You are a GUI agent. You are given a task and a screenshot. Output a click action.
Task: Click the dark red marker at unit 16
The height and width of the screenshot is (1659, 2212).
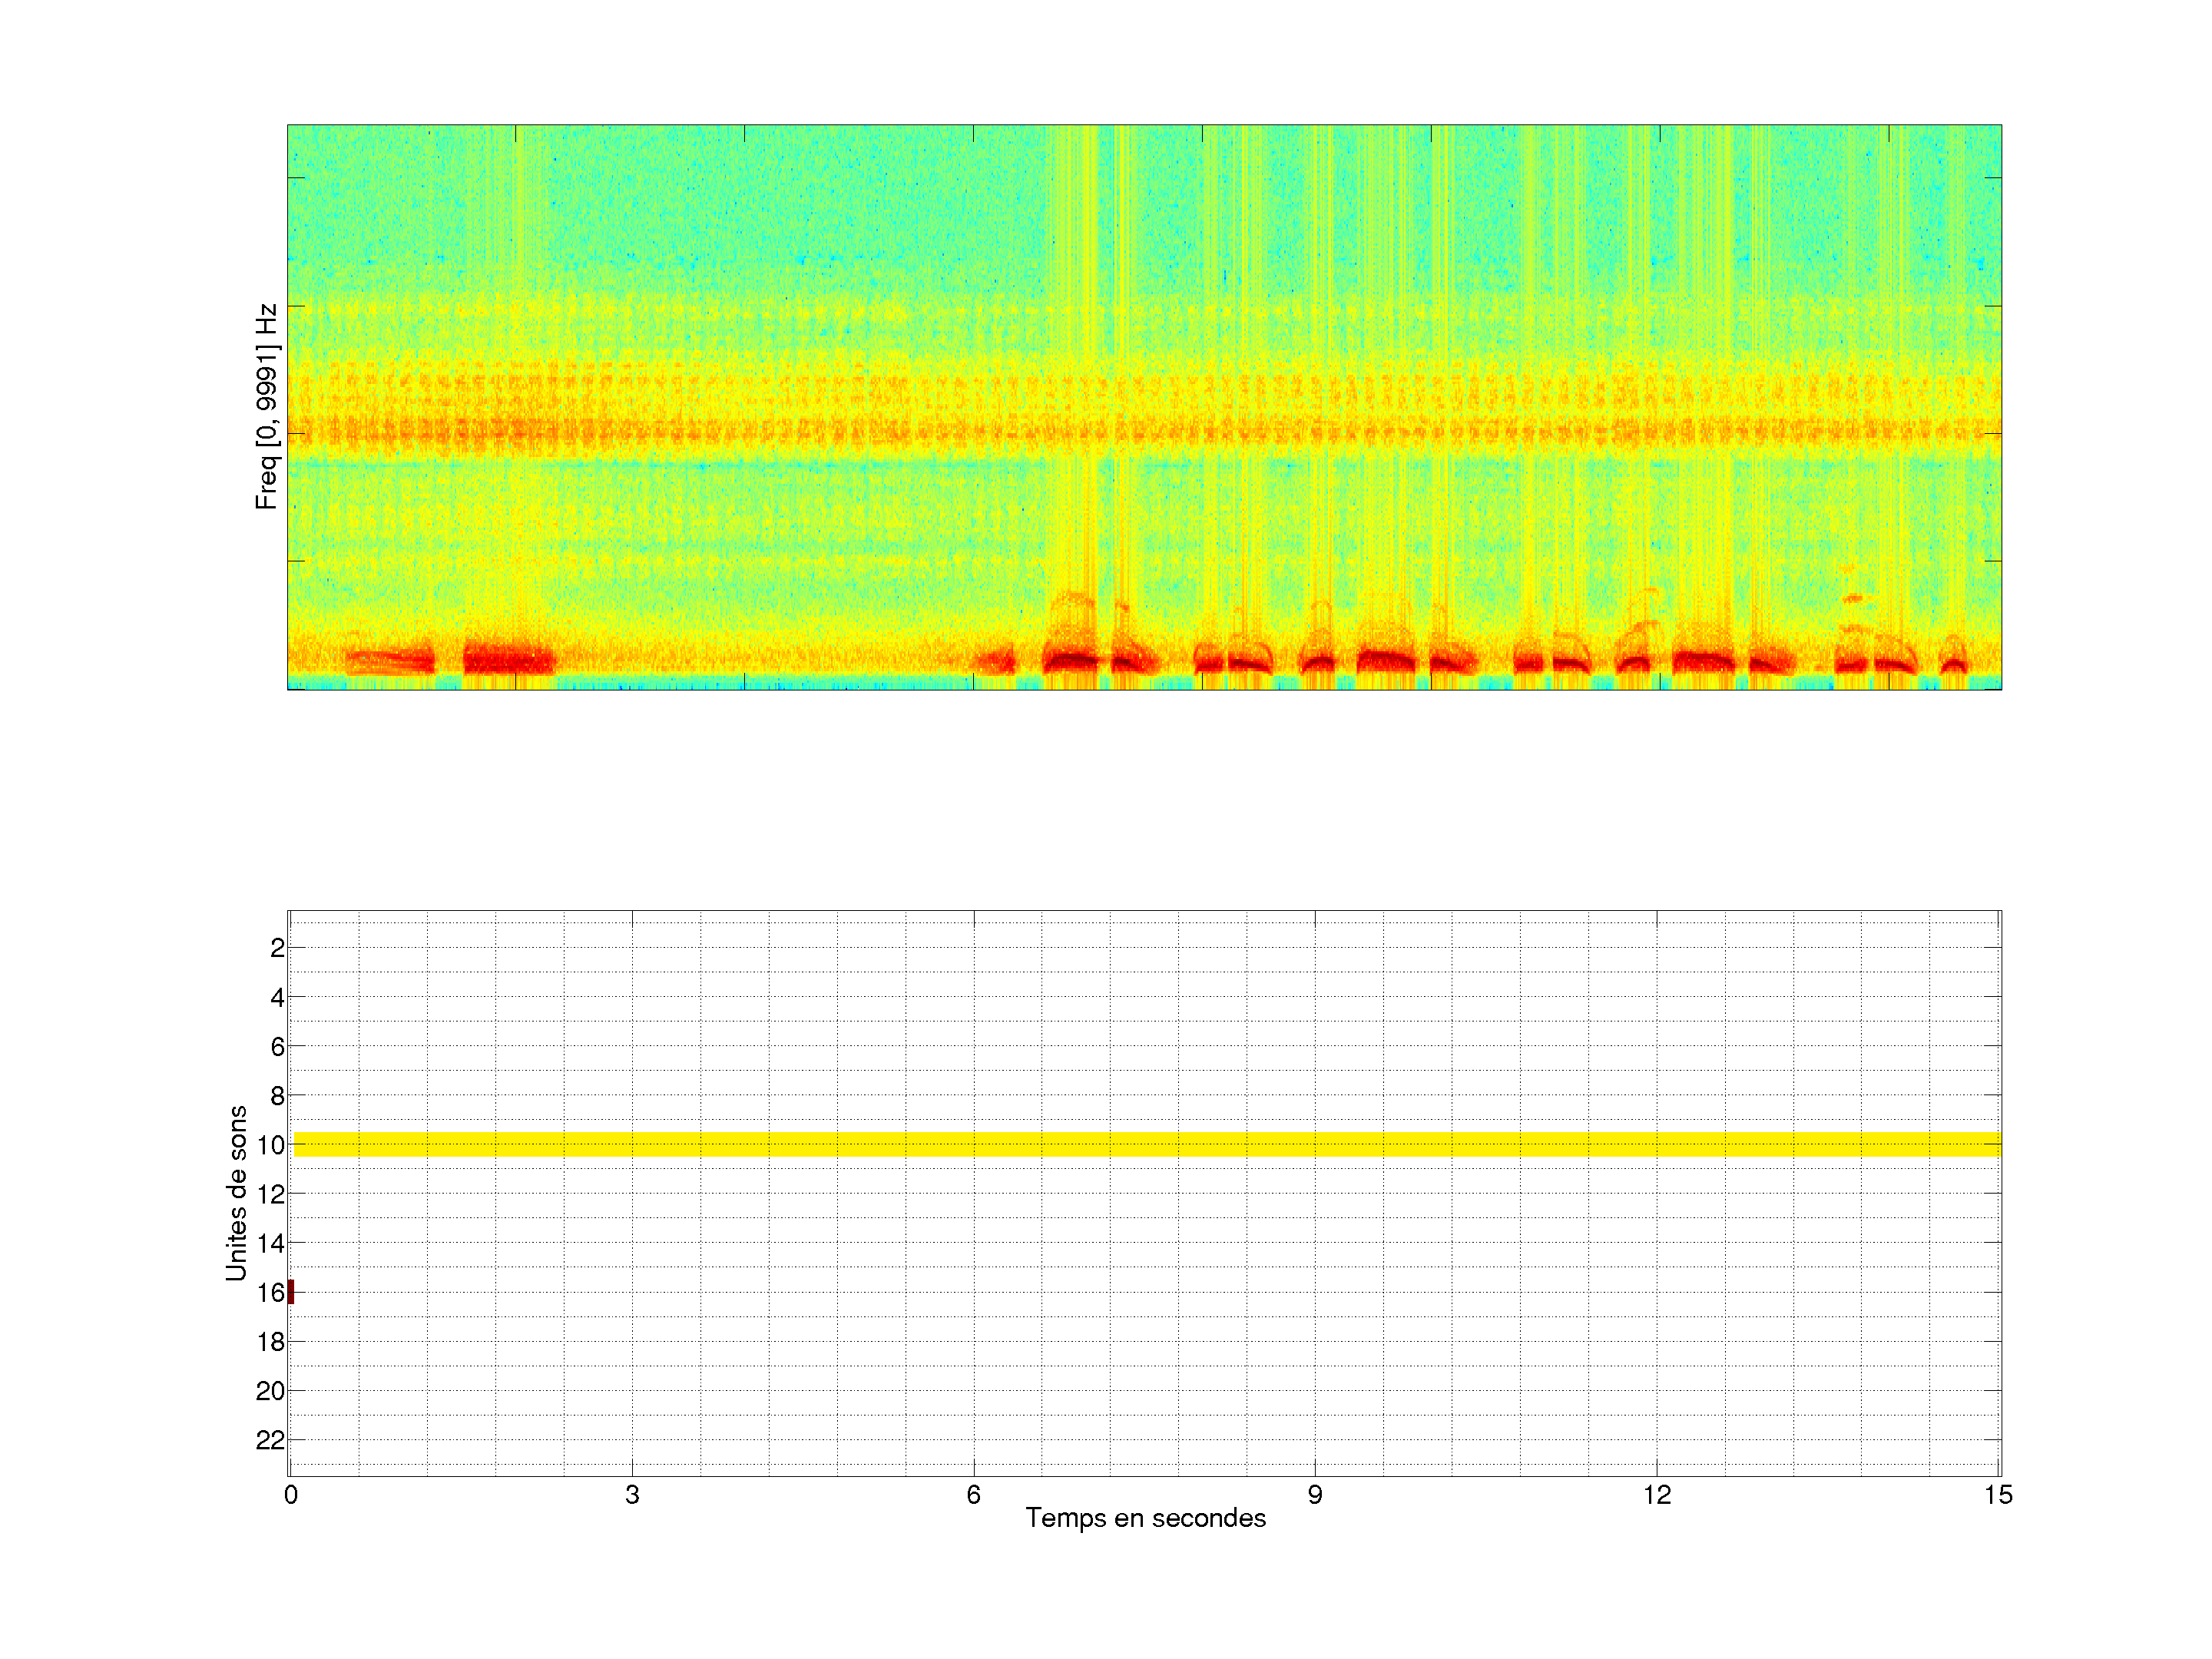click(x=291, y=1292)
